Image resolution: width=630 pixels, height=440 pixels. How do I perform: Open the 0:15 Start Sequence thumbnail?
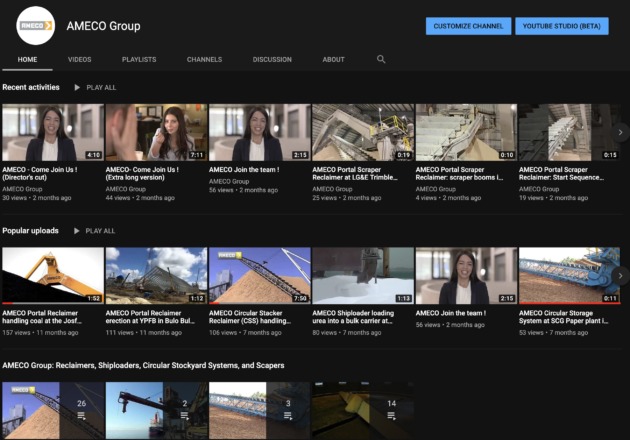[570, 132]
